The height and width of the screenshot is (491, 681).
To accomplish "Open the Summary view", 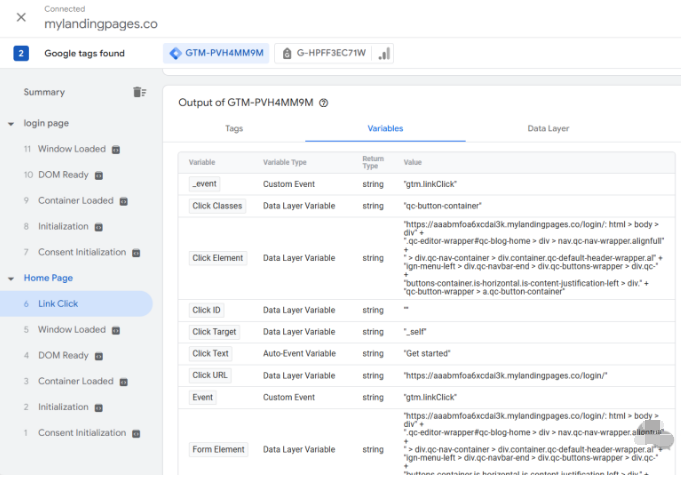I will pyautogui.click(x=44, y=92).
